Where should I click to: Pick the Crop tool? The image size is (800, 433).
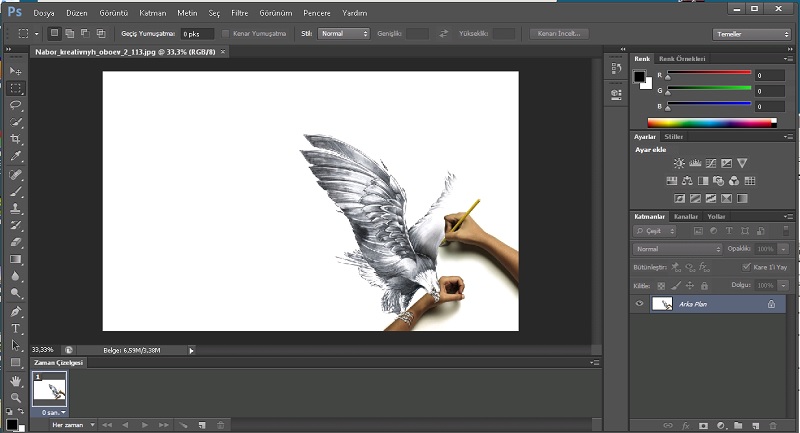pos(16,139)
